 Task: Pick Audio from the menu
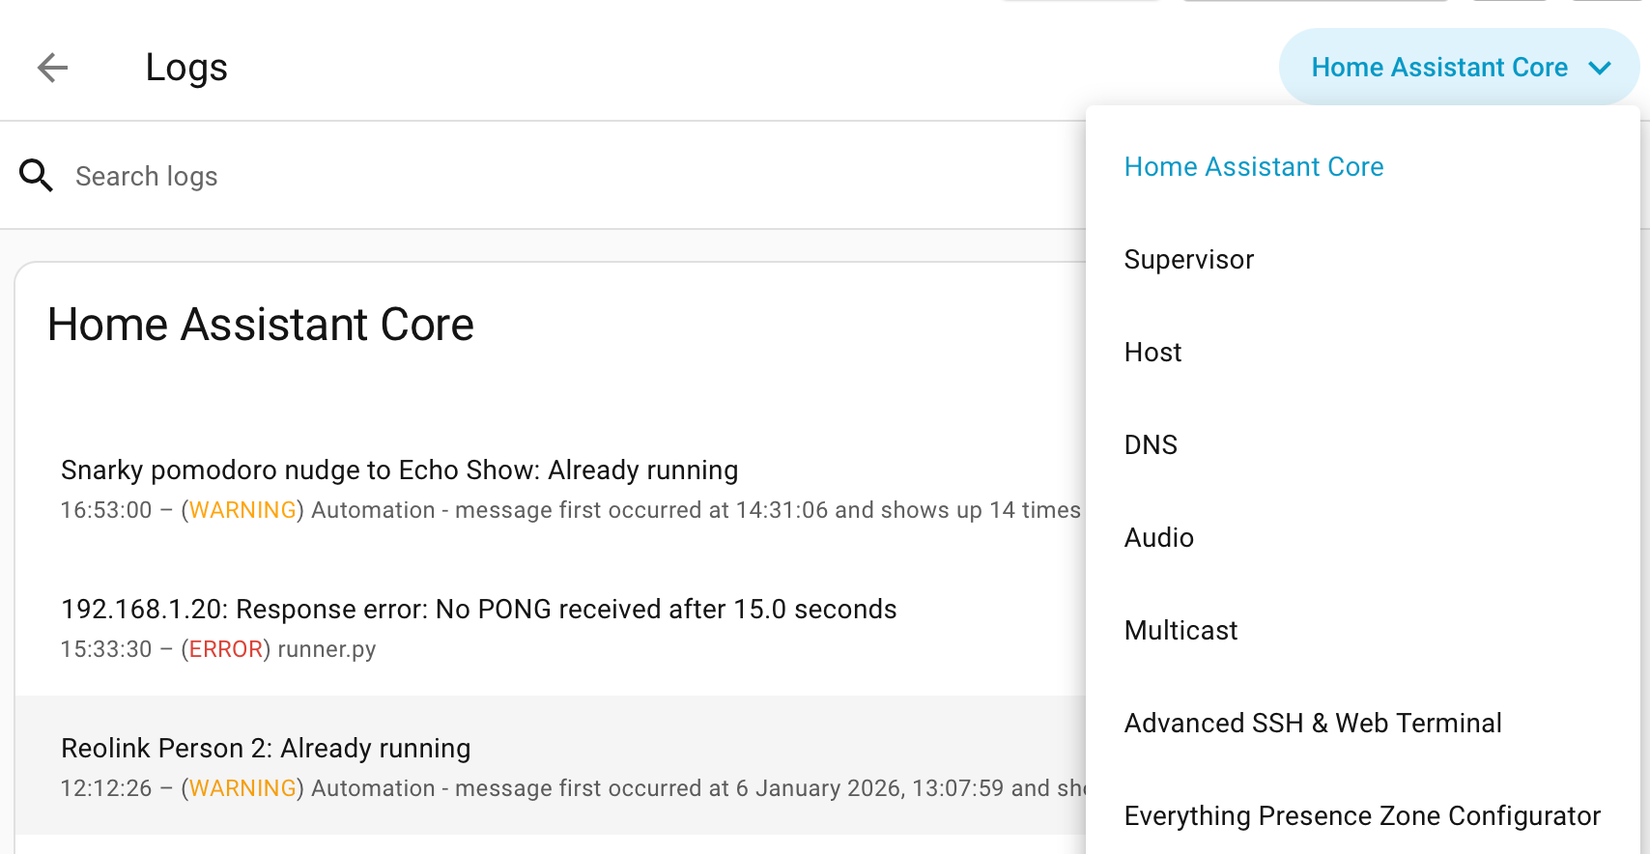(1158, 538)
